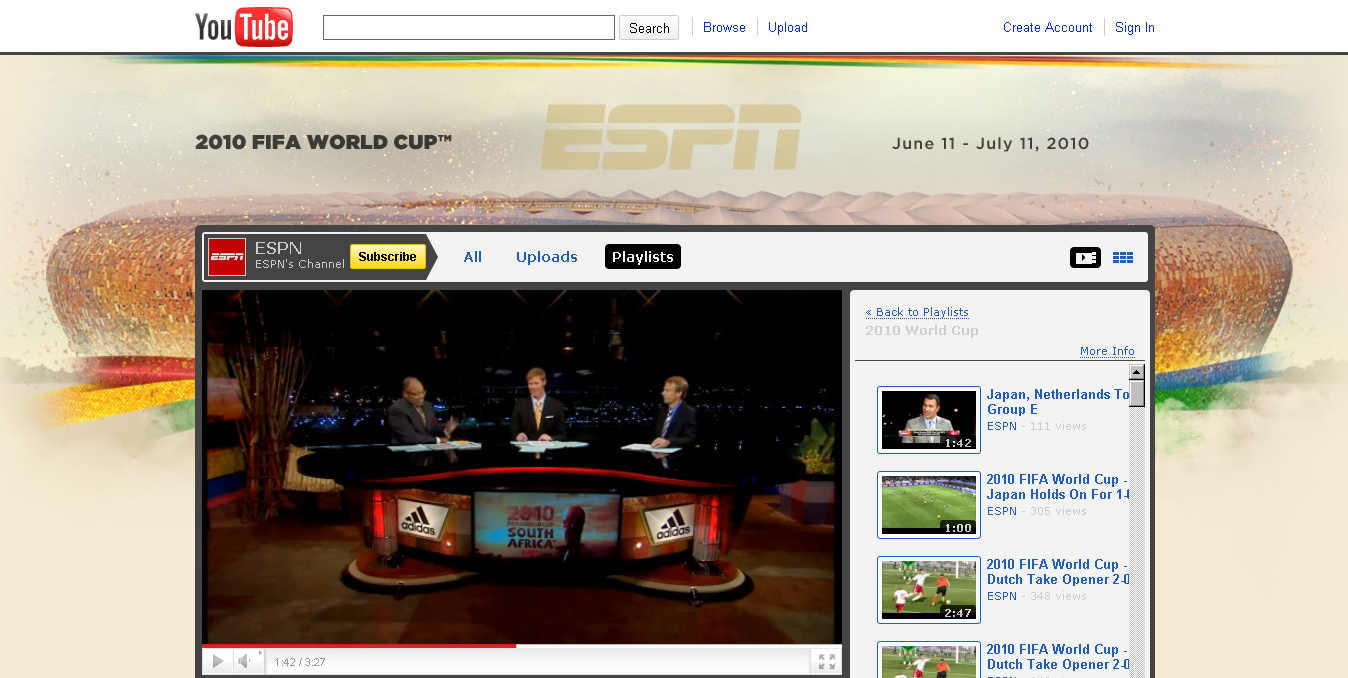Click the Search button

pos(649,28)
